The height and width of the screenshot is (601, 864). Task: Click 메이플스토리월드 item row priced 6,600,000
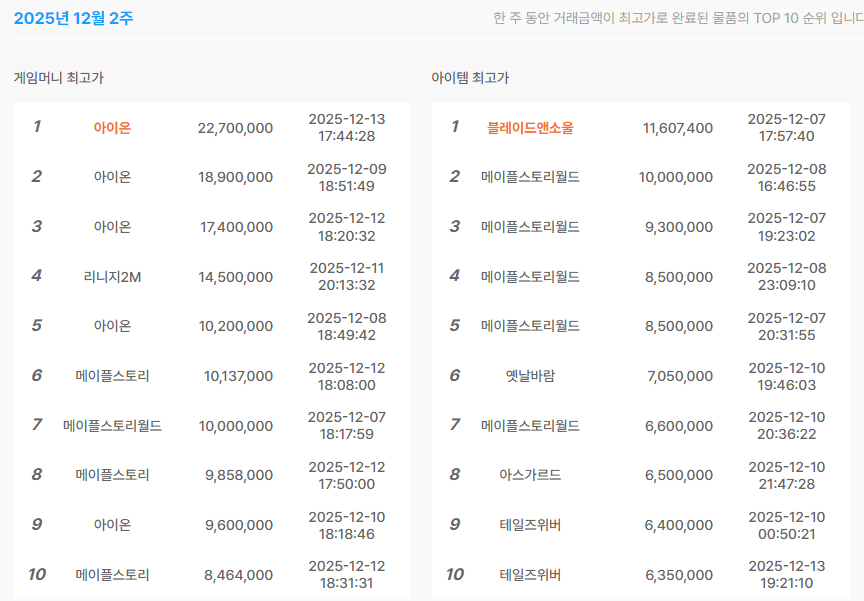tap(530, 426)
